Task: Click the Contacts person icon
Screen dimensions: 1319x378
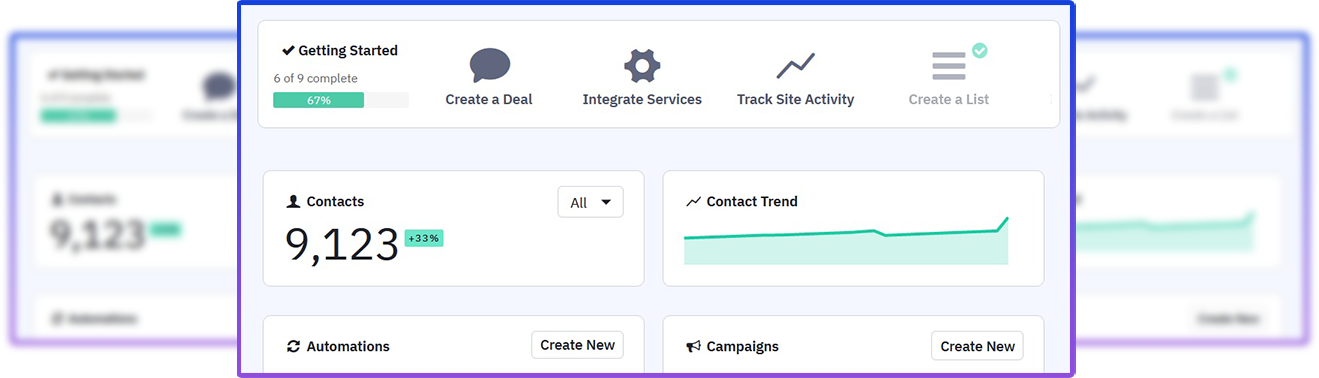Action: pyautogui.click(x=293, y=202)
